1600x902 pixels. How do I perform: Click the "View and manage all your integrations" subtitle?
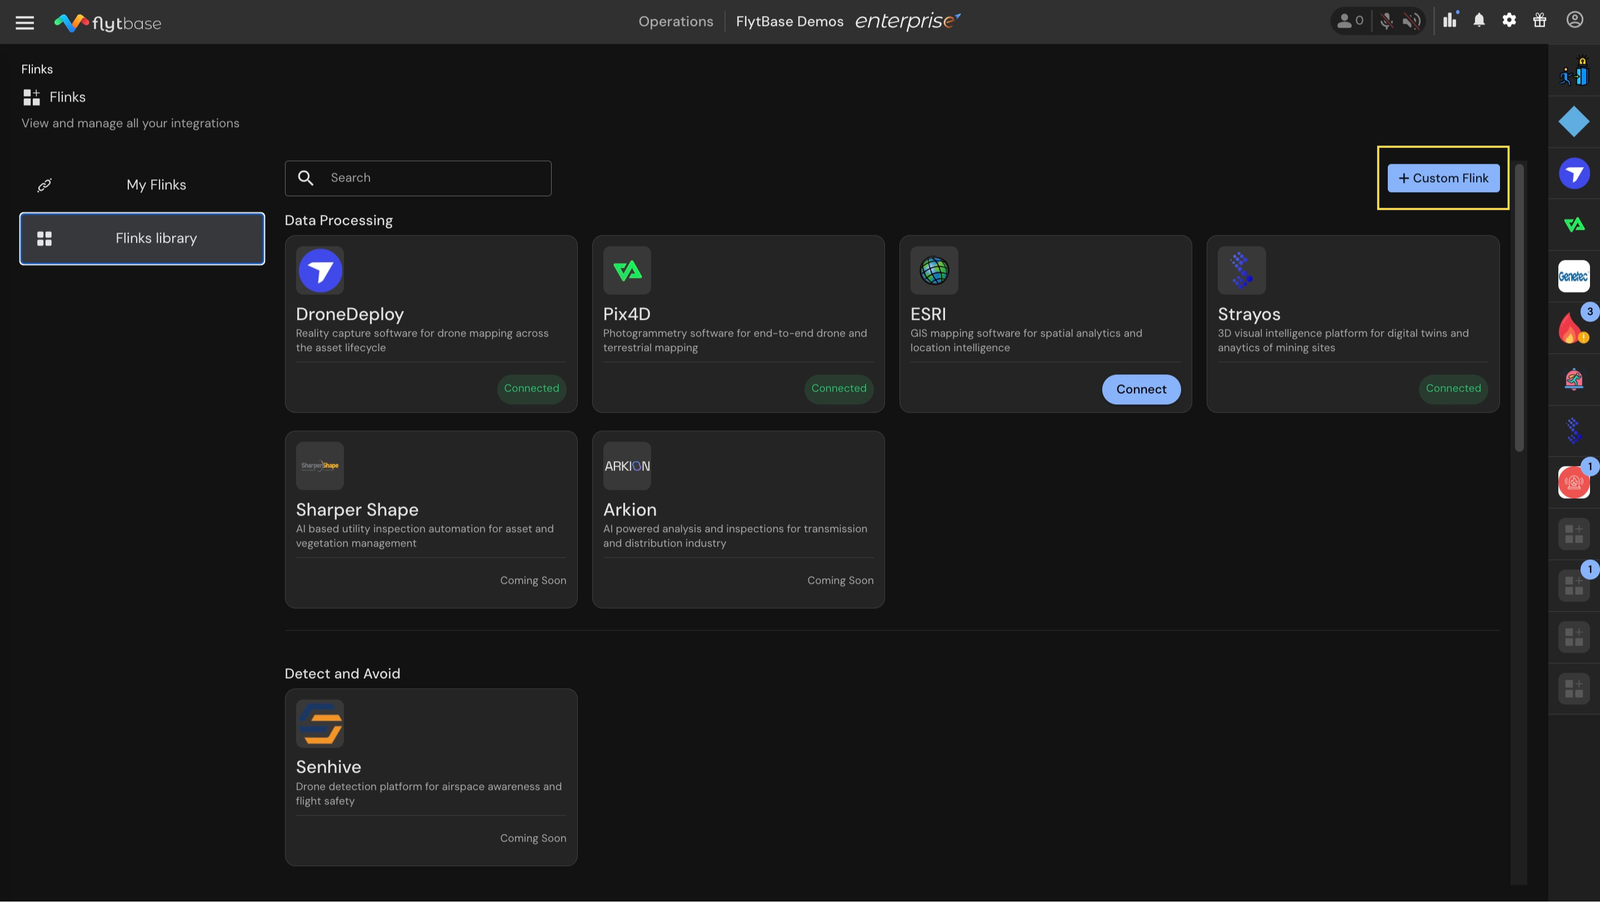point(131,123)
